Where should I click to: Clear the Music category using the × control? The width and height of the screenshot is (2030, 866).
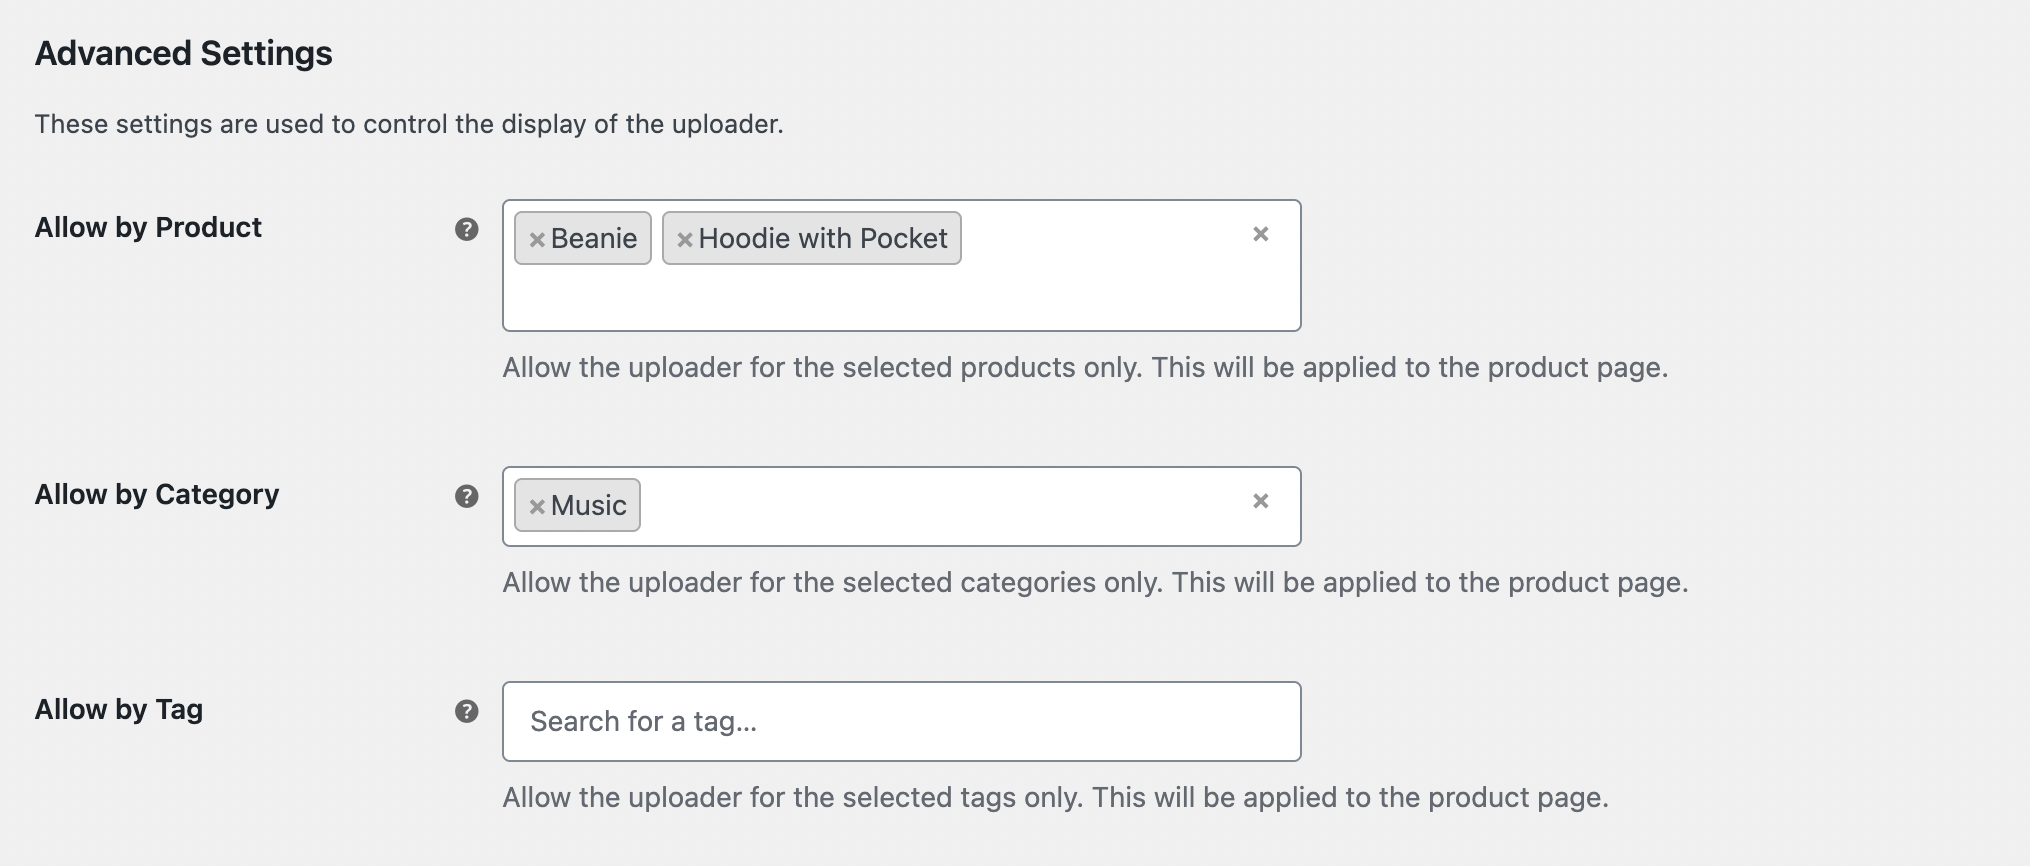coord(1260,499)
